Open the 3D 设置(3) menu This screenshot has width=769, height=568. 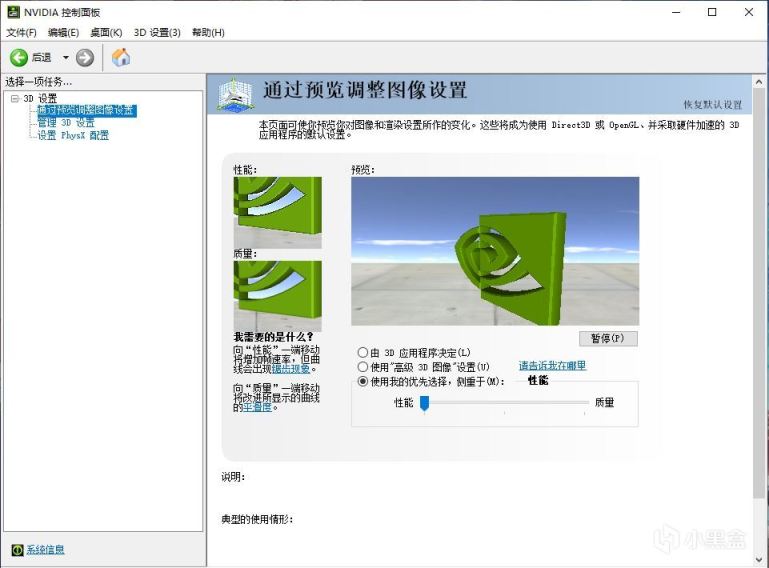[157, 33]
